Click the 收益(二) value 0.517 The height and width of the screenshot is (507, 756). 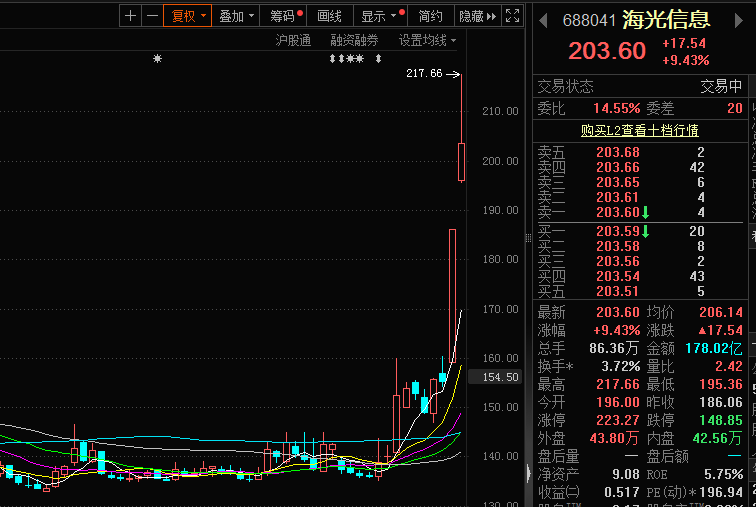click(622, 492)
